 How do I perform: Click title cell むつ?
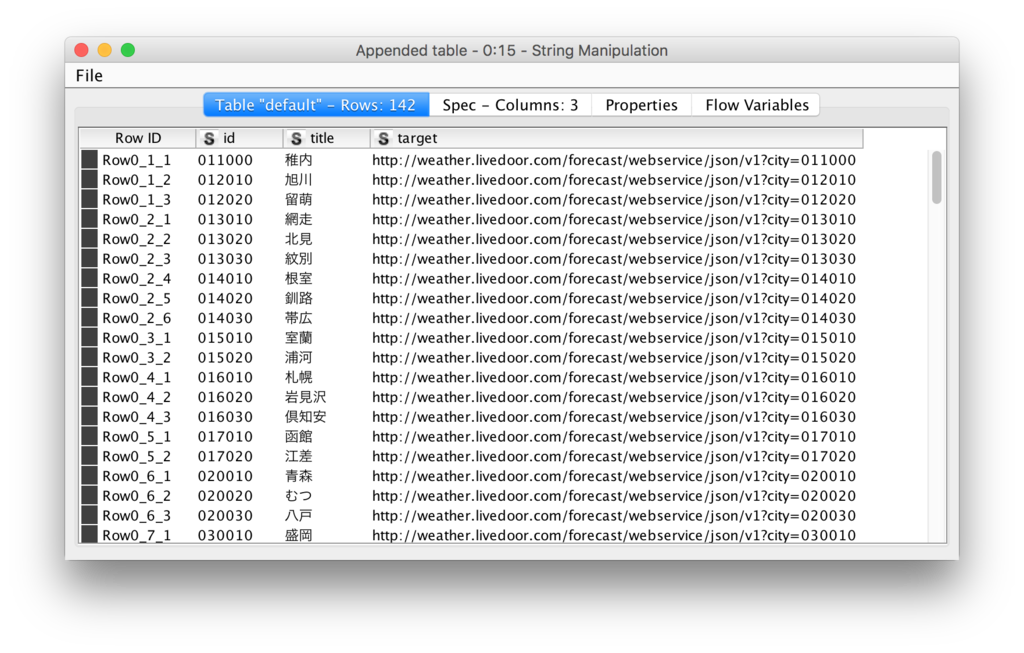click(x=298, y=496)
